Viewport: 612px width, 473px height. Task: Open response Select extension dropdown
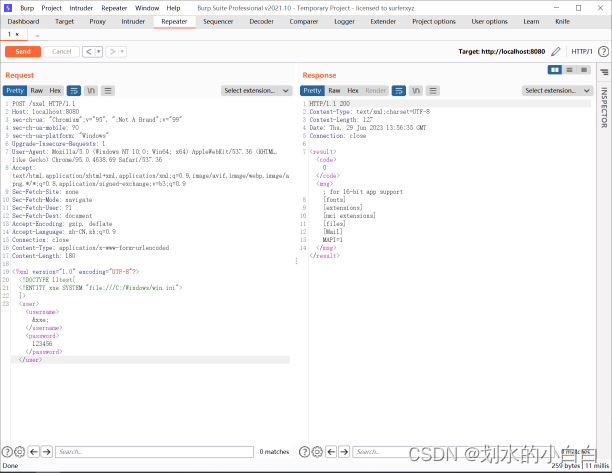click(557, 91)
